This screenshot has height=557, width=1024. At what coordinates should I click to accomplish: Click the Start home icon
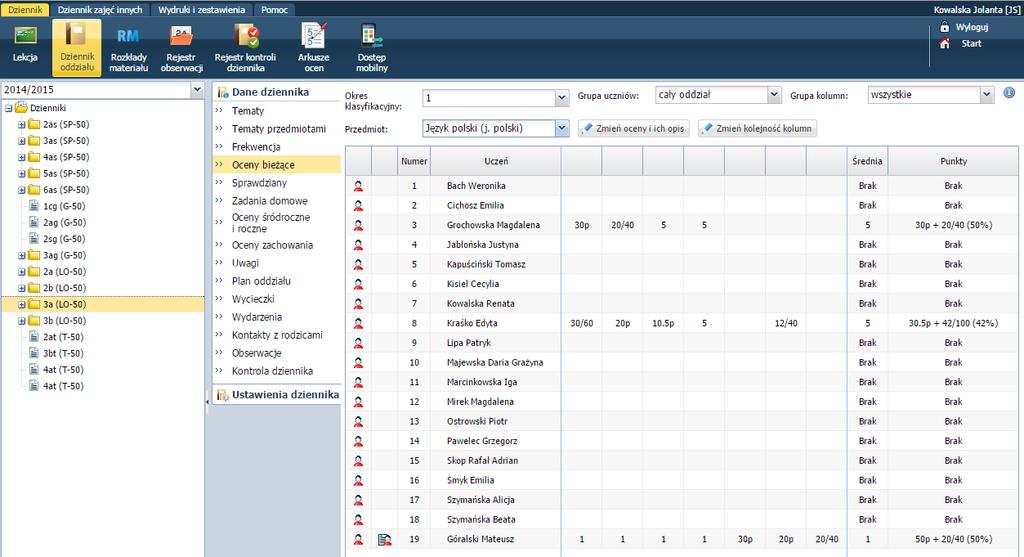pos(944,43)
